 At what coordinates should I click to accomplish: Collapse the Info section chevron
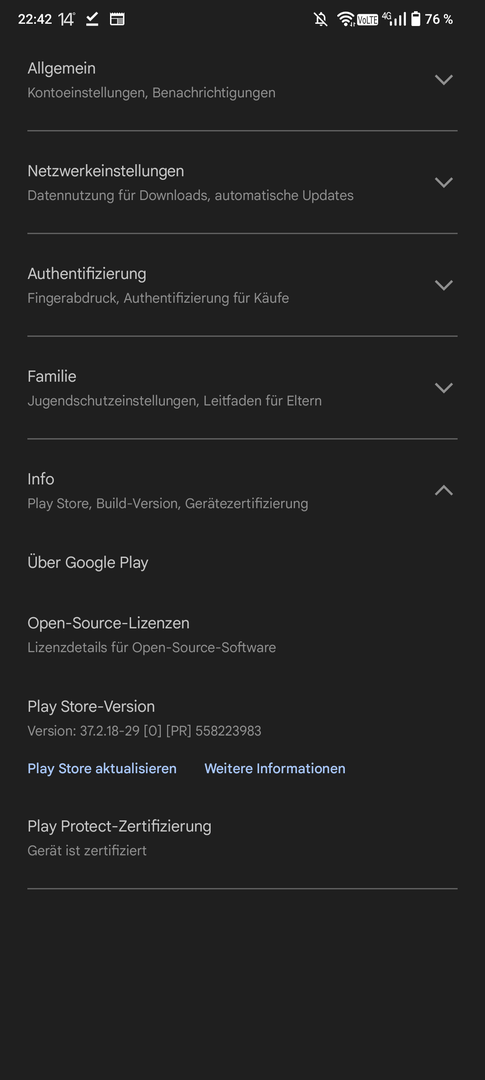coord(444,490)
